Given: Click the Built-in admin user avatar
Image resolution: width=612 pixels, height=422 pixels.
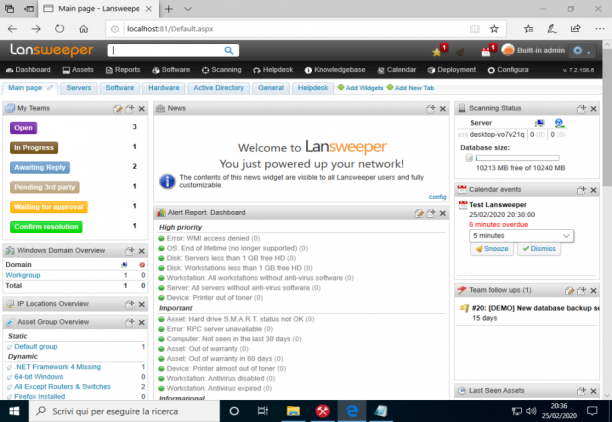Looking at the screenshot, I should point(508,50).
